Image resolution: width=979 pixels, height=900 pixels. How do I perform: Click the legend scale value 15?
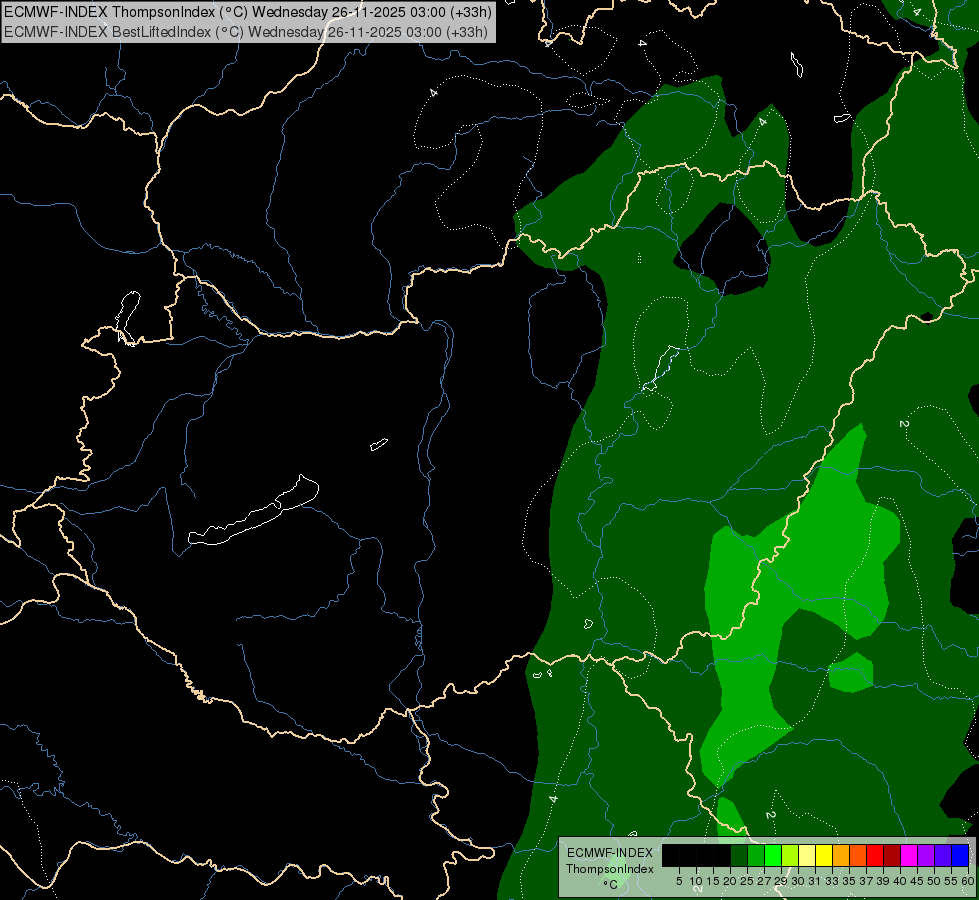coord(713,881)
